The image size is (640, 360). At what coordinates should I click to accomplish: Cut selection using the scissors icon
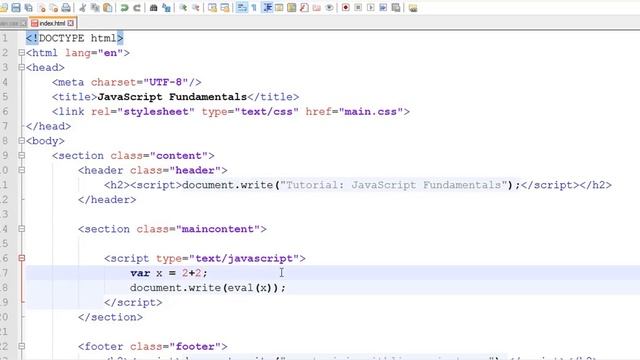pos(82,7)
